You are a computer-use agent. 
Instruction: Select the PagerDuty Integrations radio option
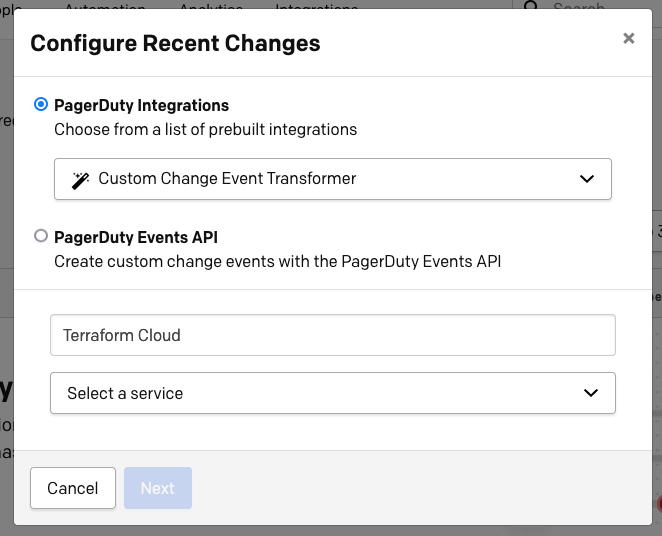41,104
